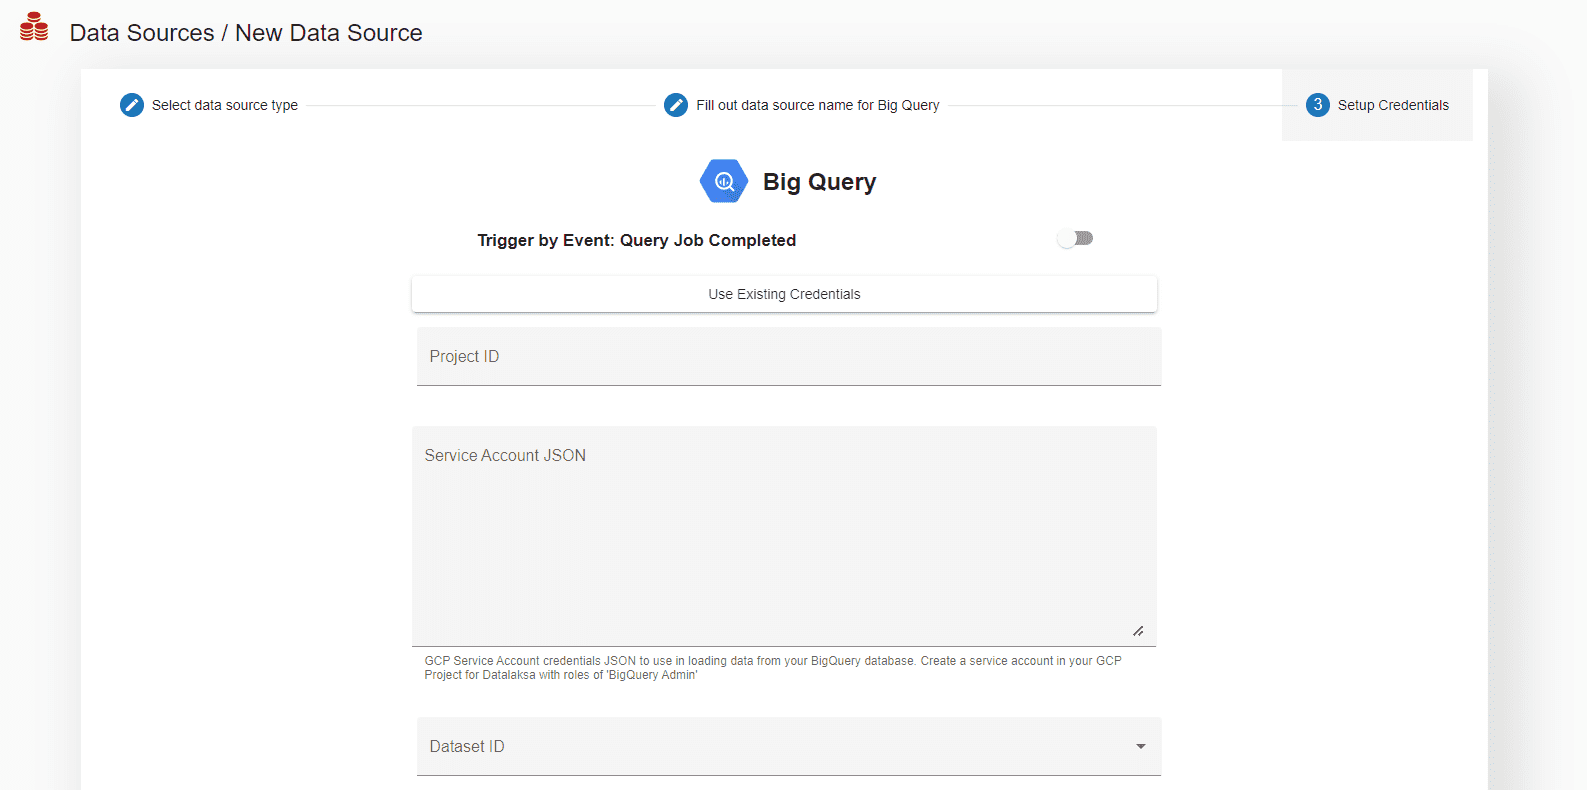Toggle Trigger by Event Query Job Completed switch
This screenshot has width=1587, height=790.
1075,239
